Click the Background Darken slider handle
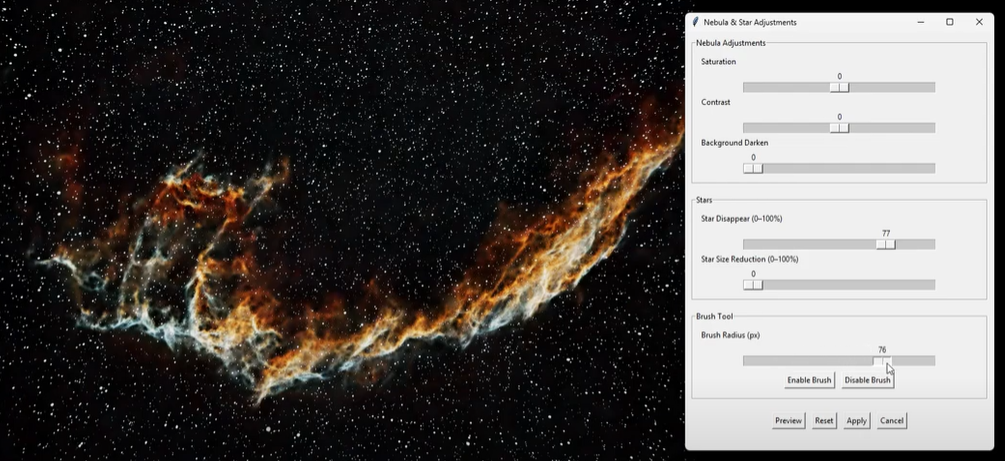The image size is (1005, 461). [x=753, y=168]
